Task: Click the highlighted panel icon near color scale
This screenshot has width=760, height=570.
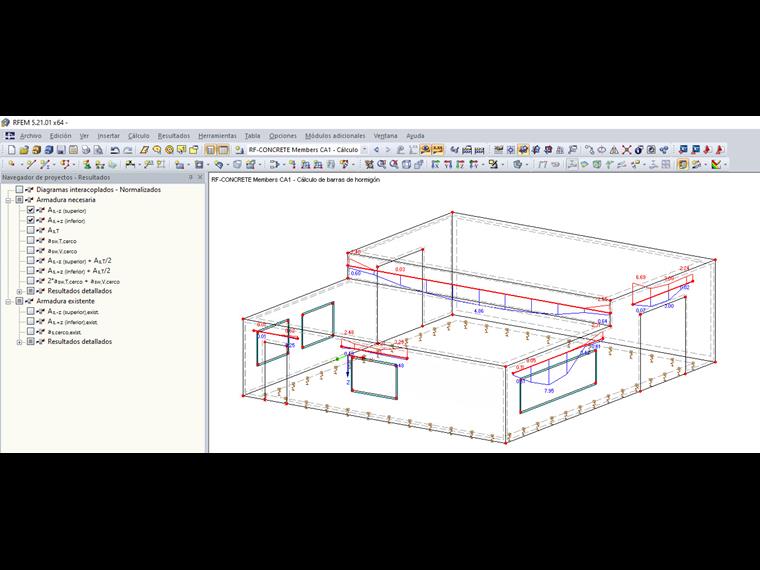Action: pos(682,164)
